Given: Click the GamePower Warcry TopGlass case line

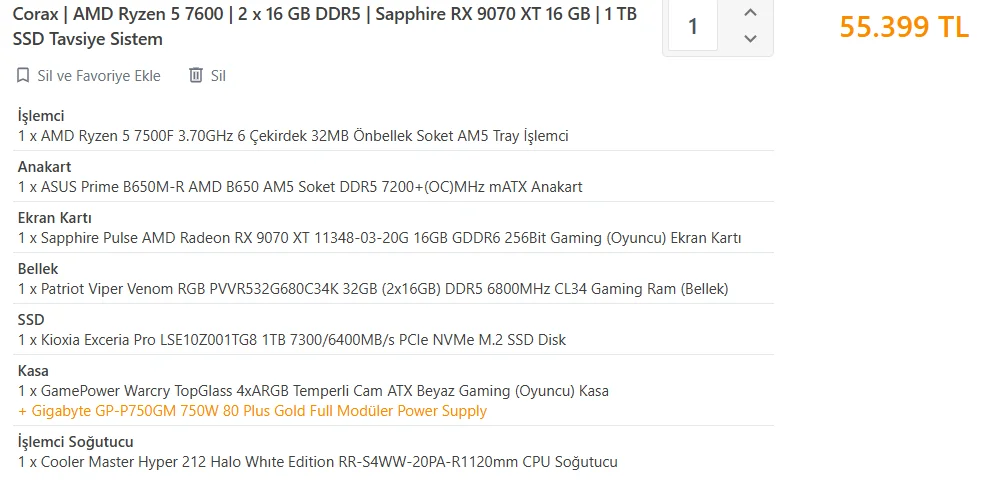Looking at the screenshot, I should pyautogui.click(x=313, y=391).
